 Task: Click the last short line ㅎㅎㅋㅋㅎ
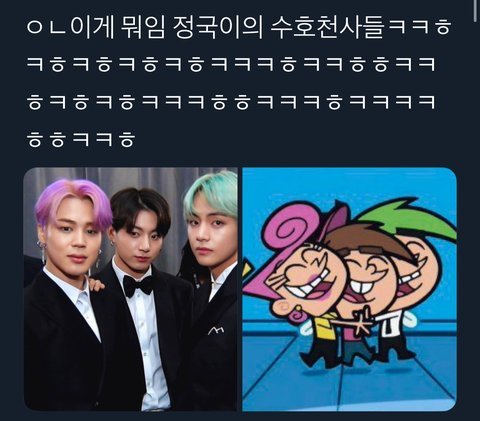tap(81, 140)
